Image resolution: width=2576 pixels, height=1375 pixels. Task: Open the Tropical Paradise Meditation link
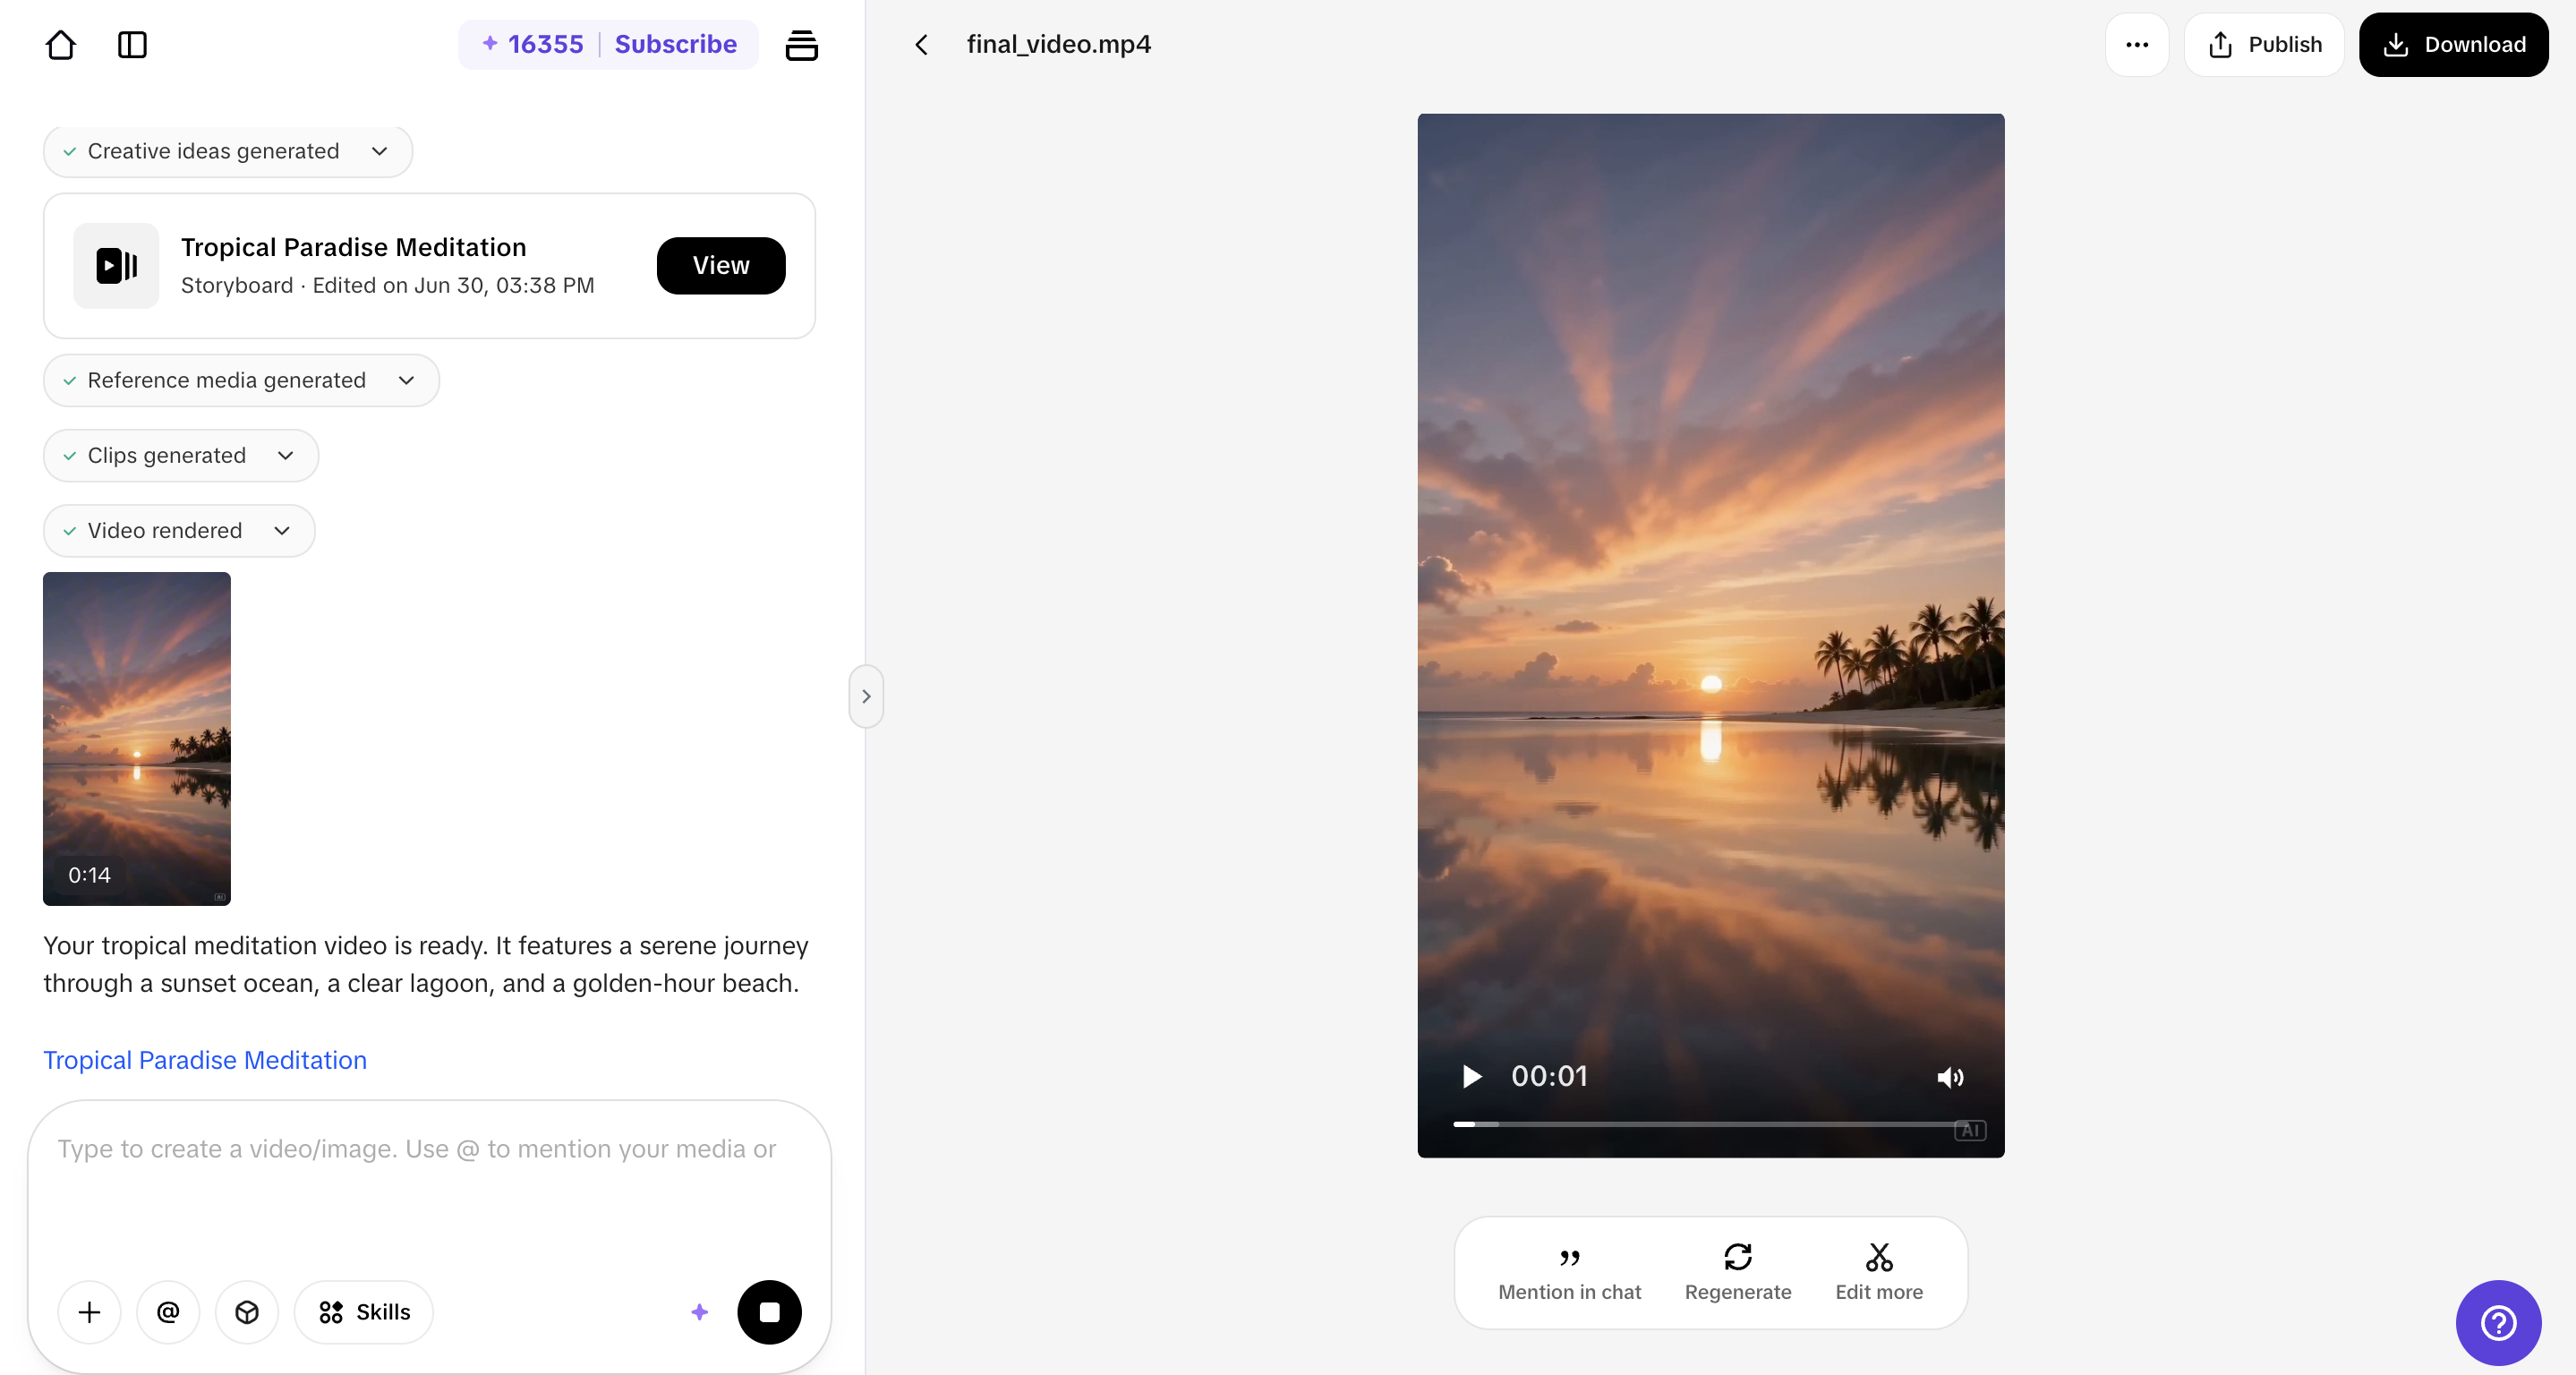tap(205, 1059)
